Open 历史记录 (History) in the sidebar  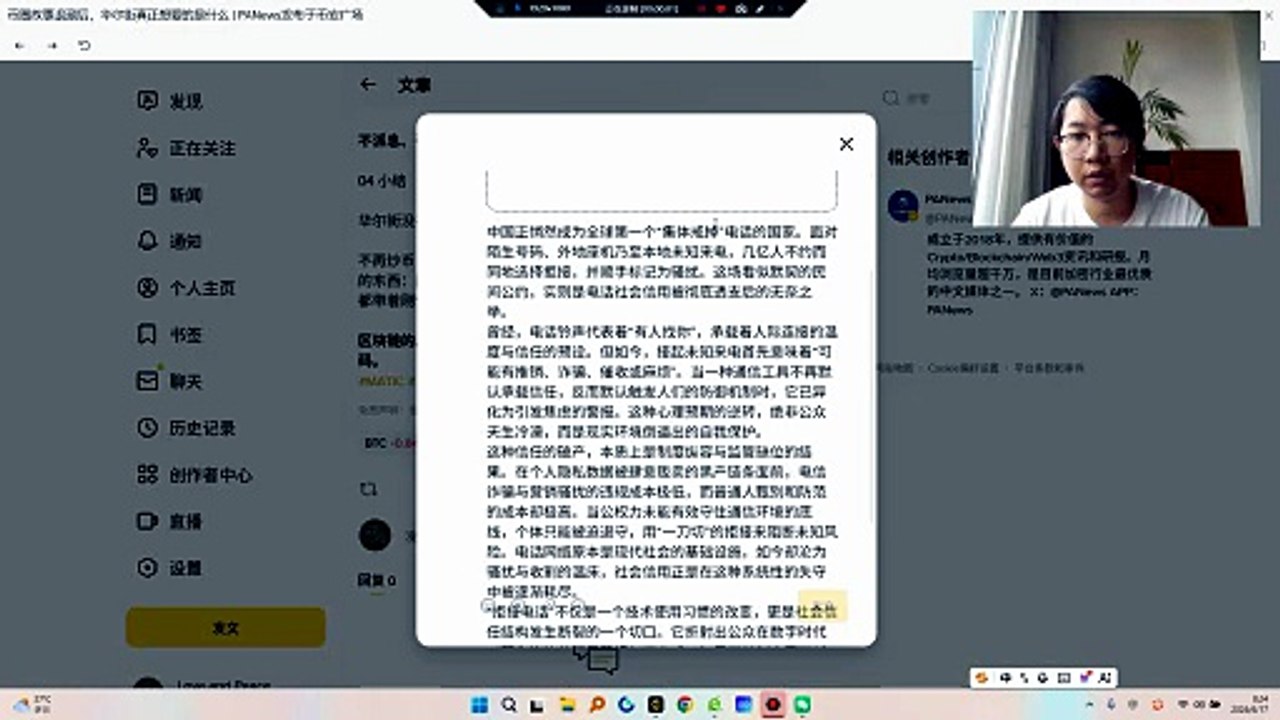pyautogui.click(x=186, y=428)
